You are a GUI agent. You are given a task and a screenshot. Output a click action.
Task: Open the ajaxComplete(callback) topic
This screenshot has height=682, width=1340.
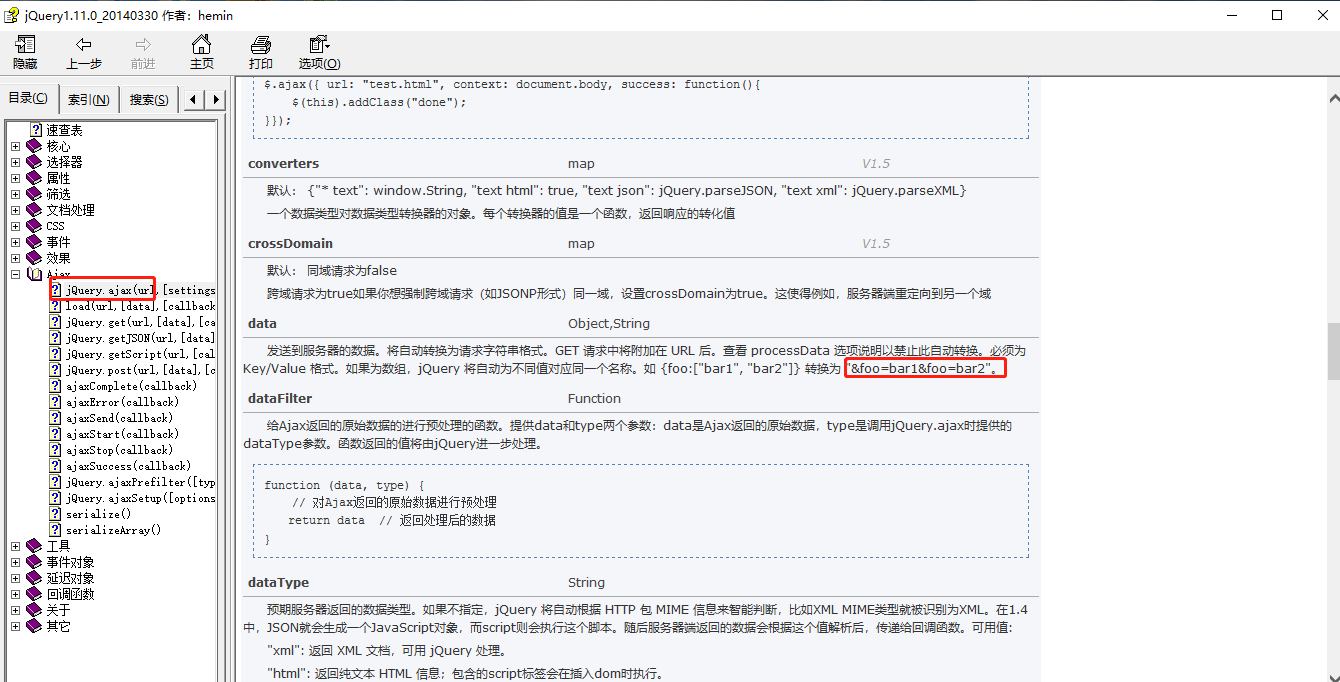click(x=131, y=386)
